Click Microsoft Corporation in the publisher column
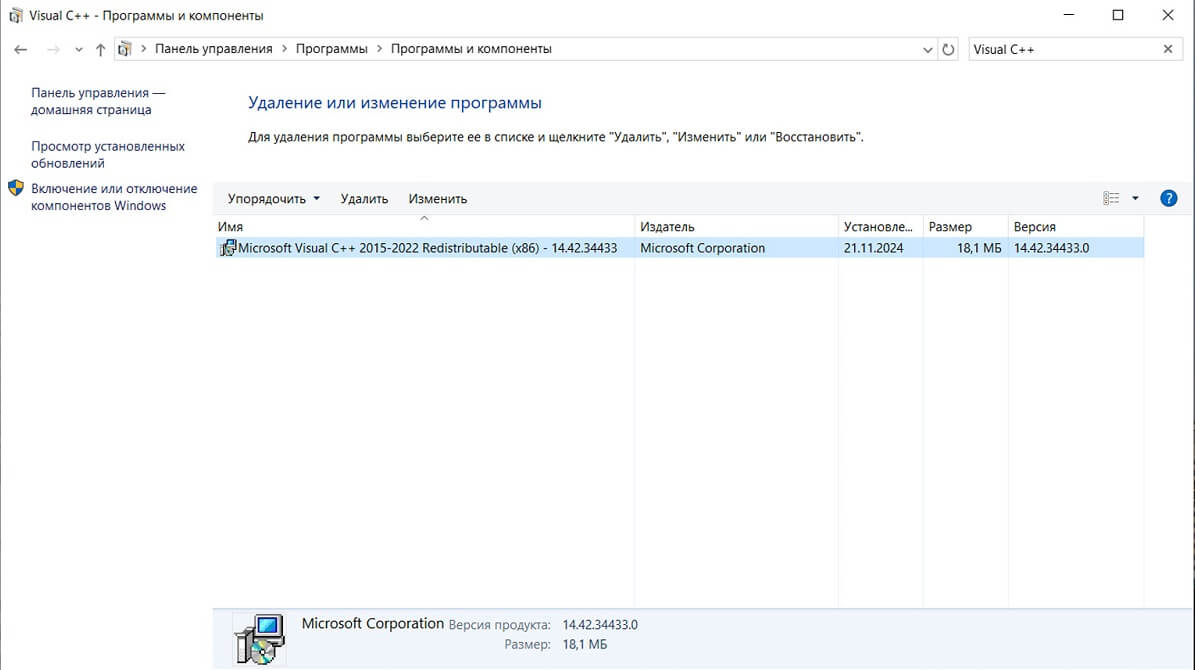The height and width of the screenshot is (670, 1195). (x=703, y=248)
